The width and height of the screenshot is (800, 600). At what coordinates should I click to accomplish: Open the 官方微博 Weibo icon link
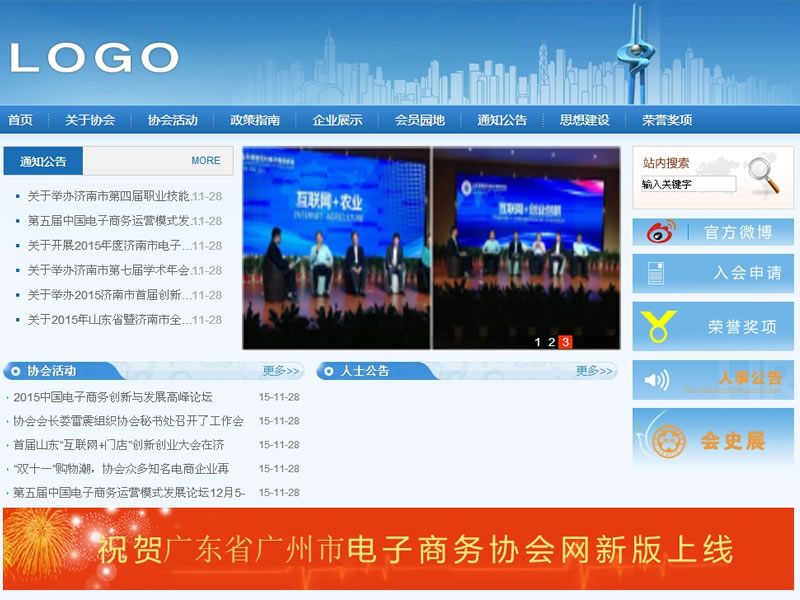click(x=659, y=232)
